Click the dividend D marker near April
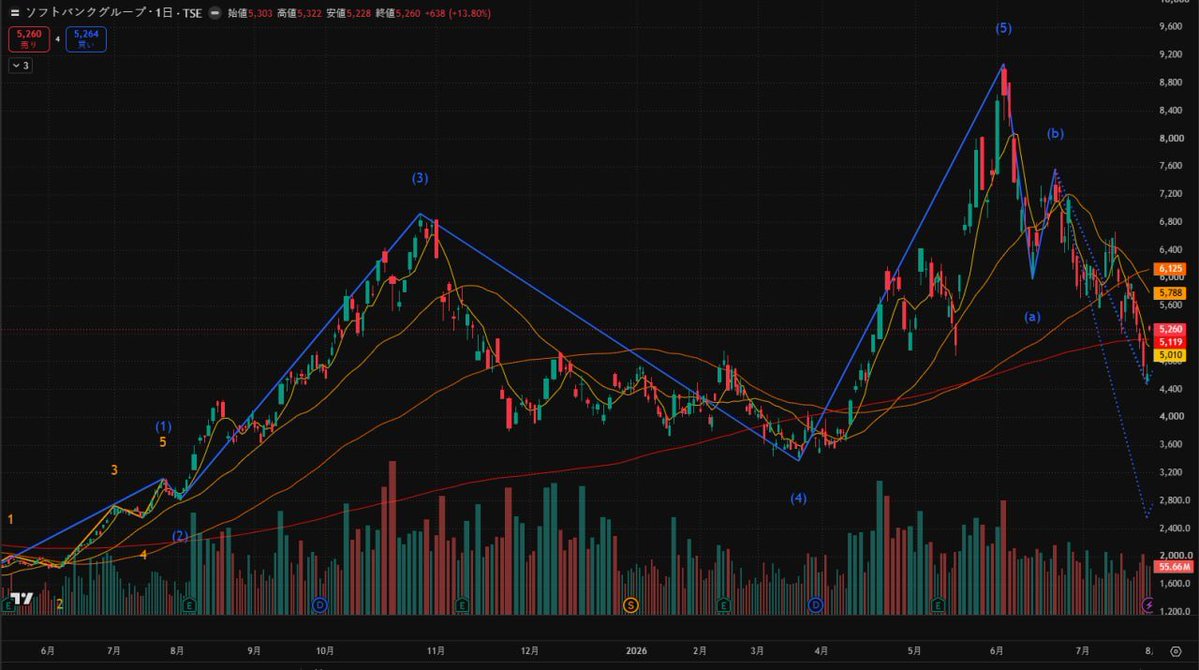 pos(815,605)
